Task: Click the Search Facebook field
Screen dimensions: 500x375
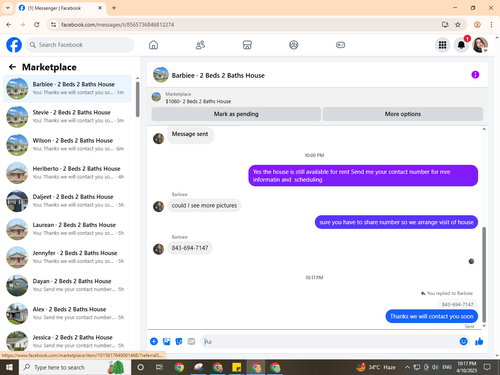Action: tap(80, 45)
